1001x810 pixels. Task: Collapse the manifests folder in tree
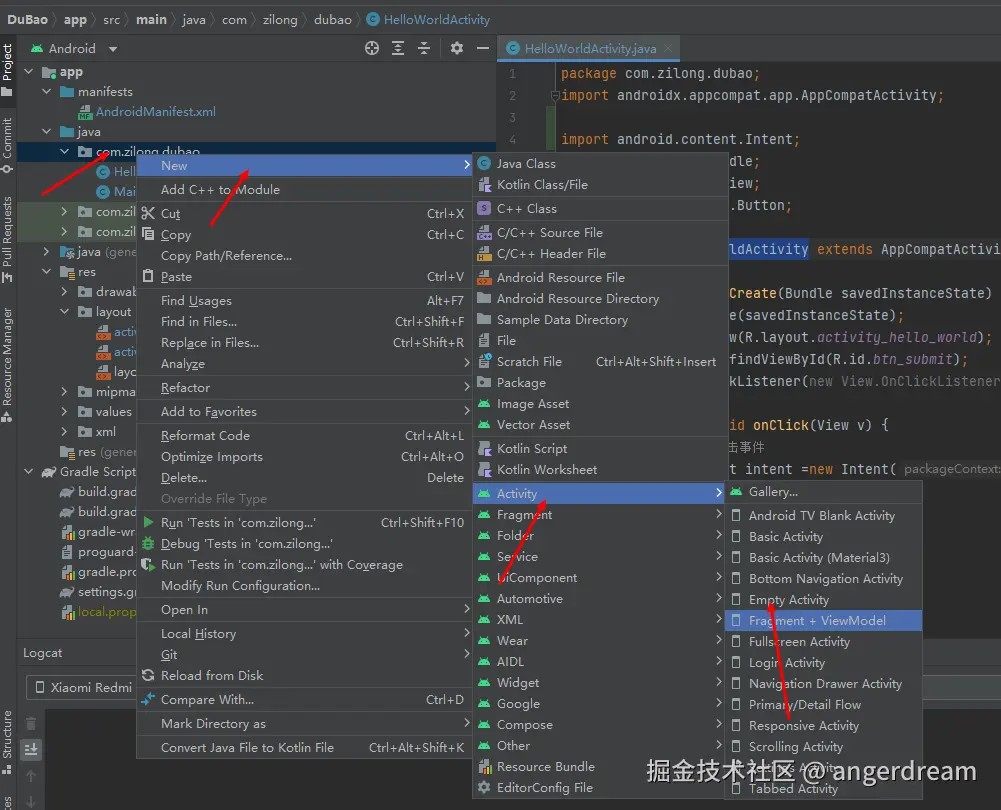pyautogui.click(x=47, y=92)
